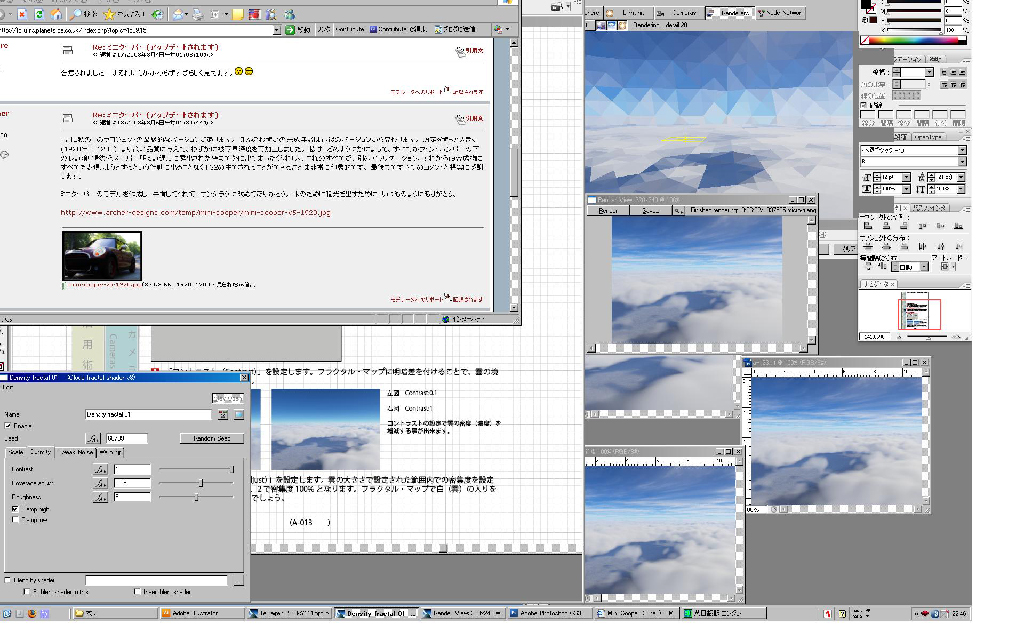This screenshot has height=640, width=1024.
Task: Toggle the Enable checkbox in Density fractal dialog
Action: 8,426
